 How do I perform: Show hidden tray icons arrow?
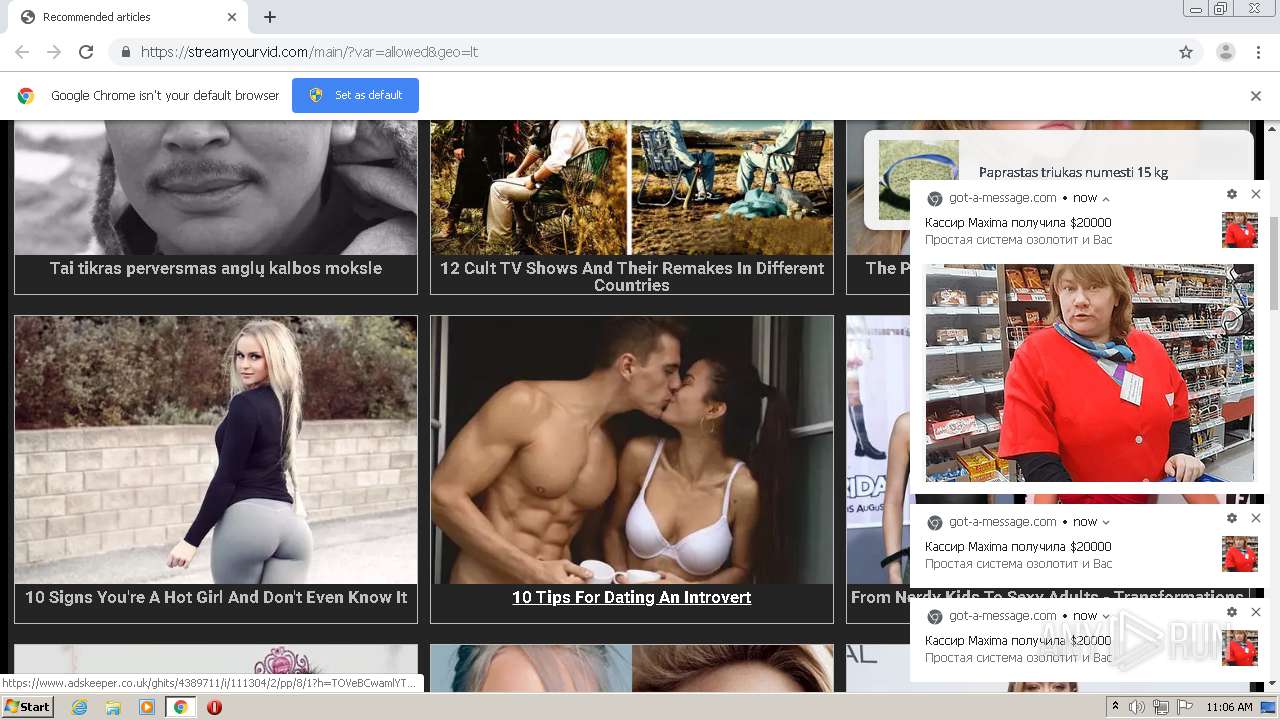pyautogui.click(x=1115, y=707)
